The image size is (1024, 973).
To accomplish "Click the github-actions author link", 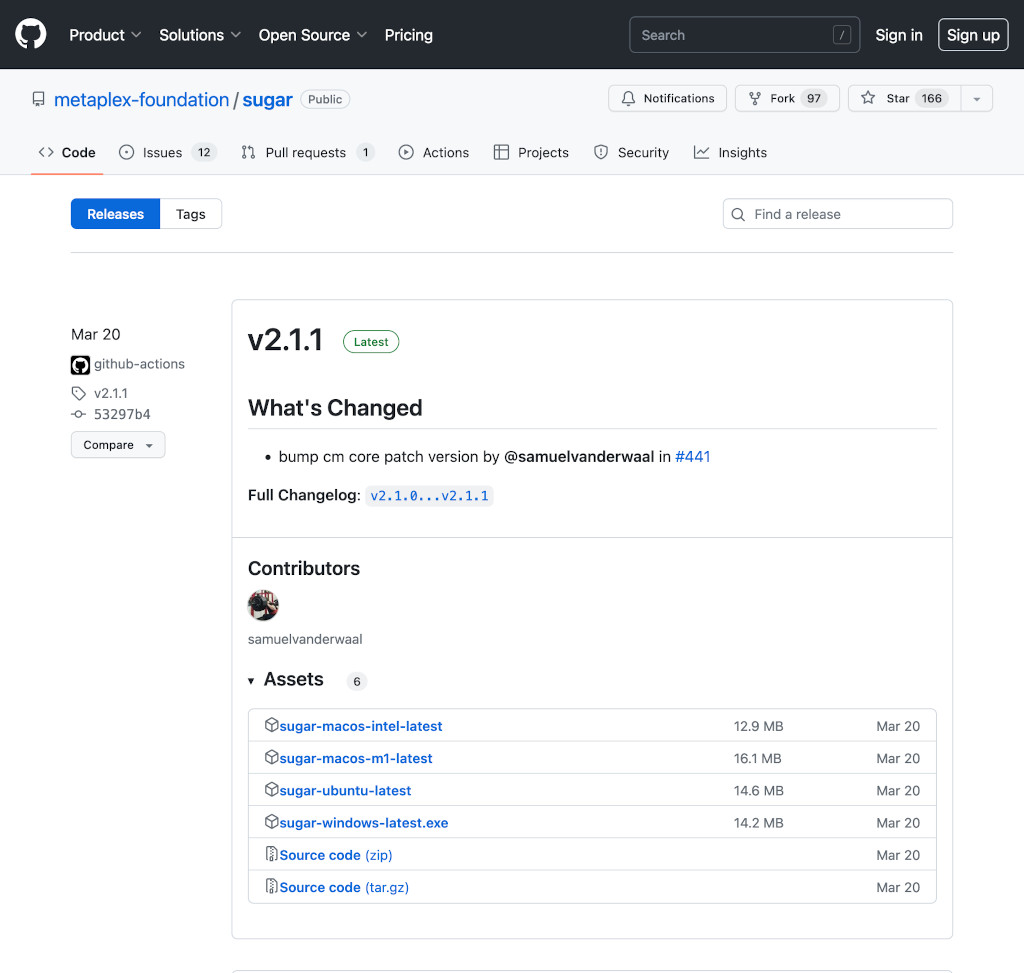I will [139, 364].
